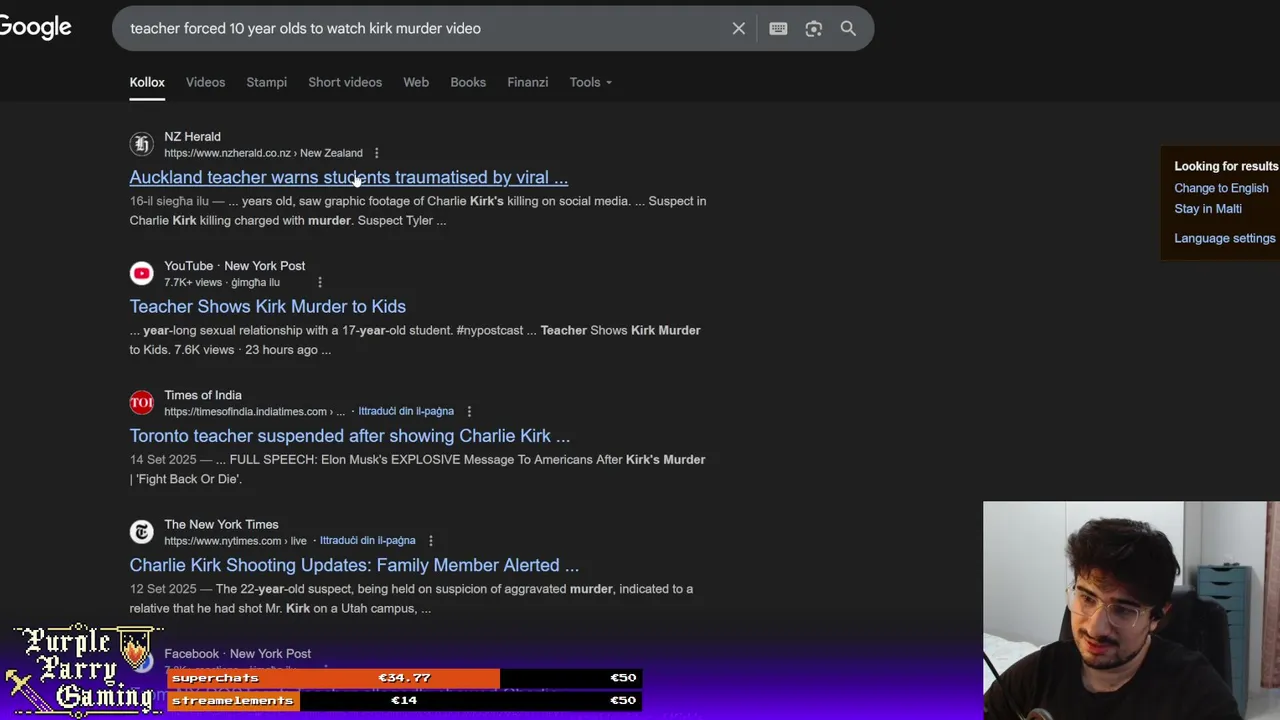Select the Kollox results tab
The image size is (1280, 720).
147,82
